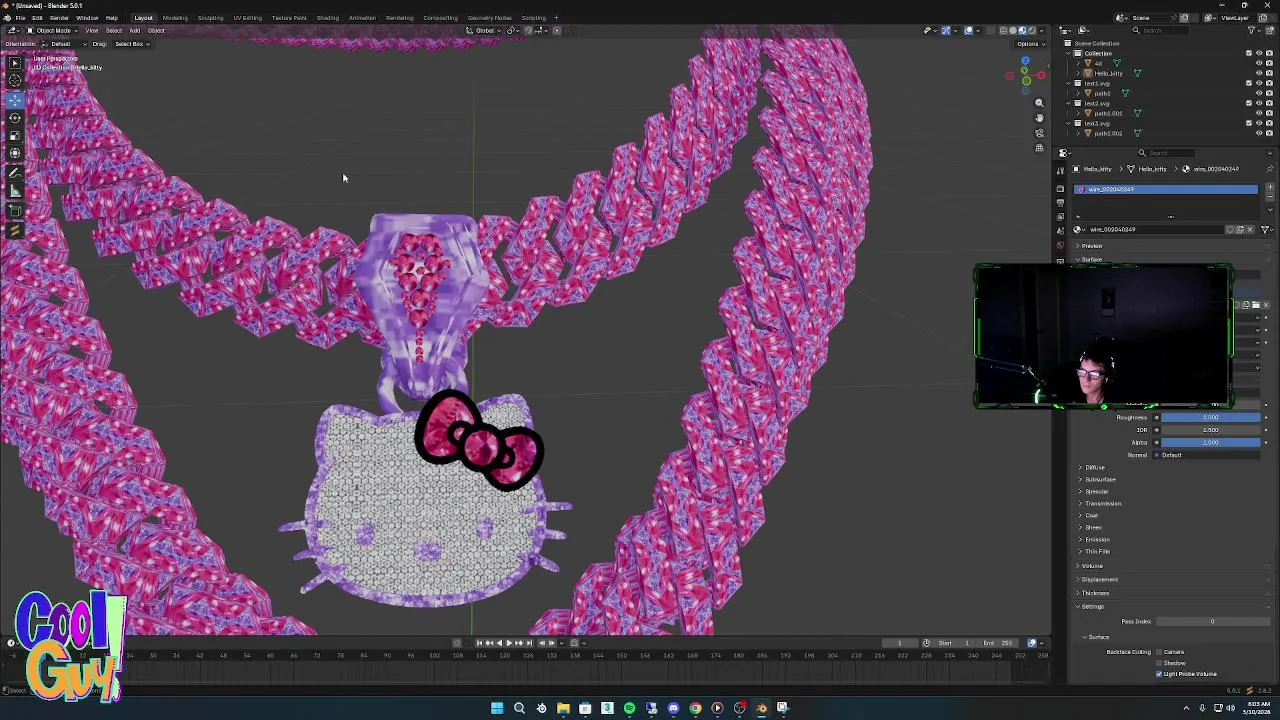This screenshot has width=1280, height=720.
Task: Select the wire_002040249 material slot
Action: click(1166, 189)
